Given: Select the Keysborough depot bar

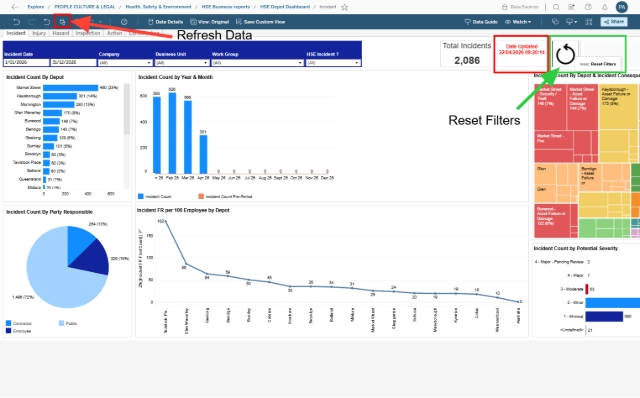Looking at the screenshot, I should pyautogui.click(x=60, y=96).
